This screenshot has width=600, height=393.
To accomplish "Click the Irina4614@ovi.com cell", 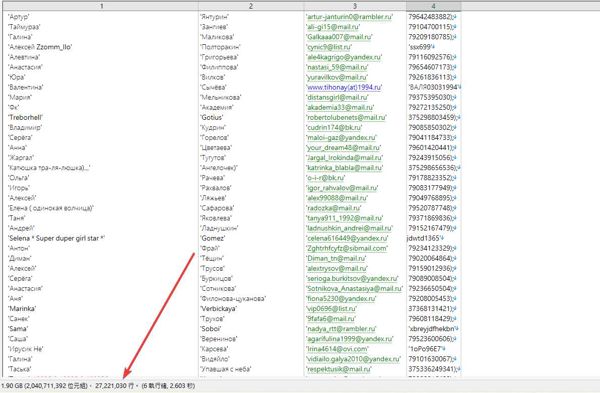I will (338, 349).
